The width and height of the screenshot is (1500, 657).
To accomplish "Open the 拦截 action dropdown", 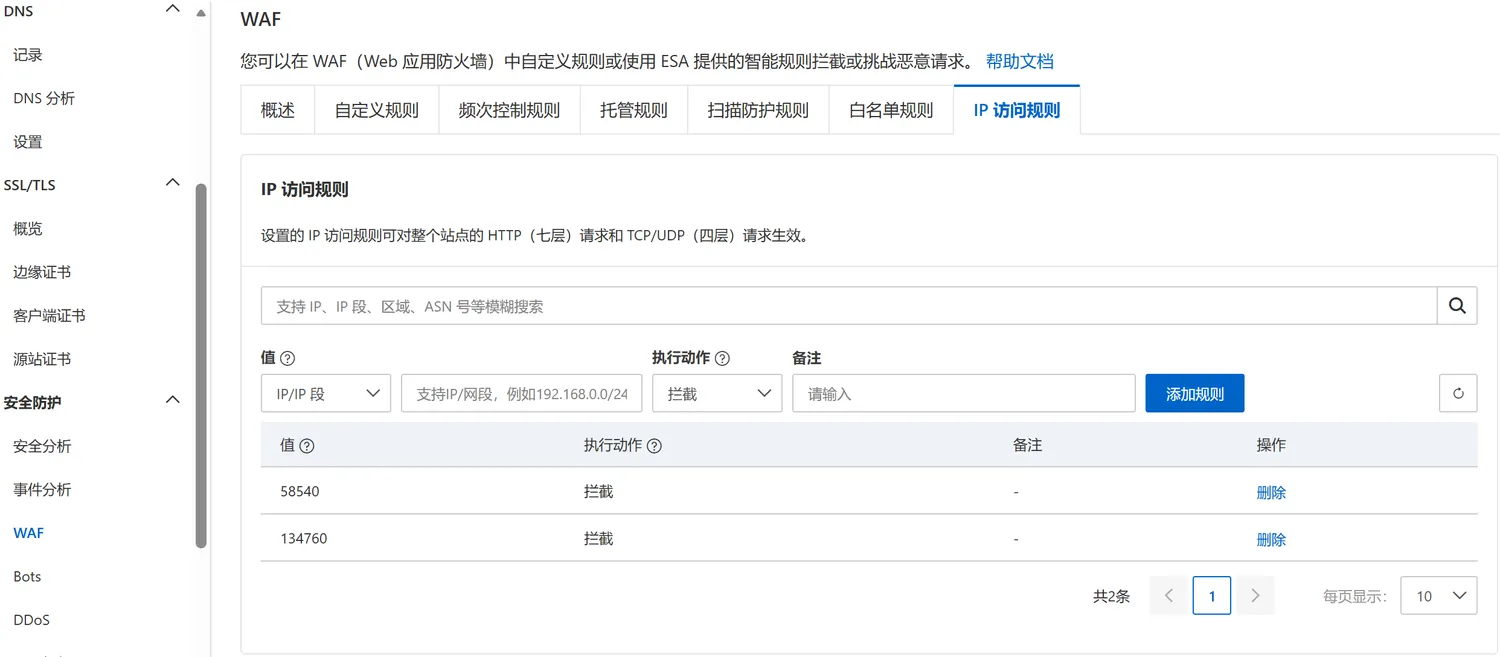I will 717,394.
